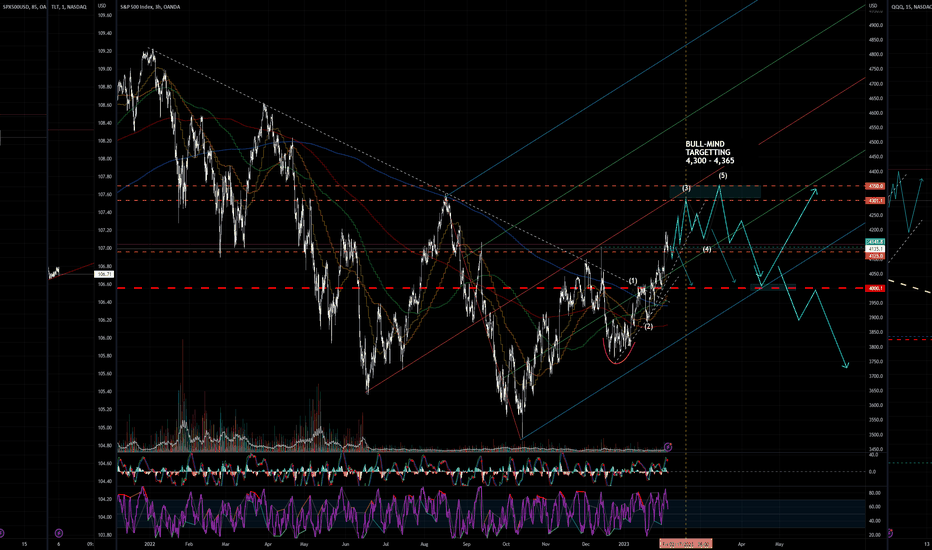Screen dimensions: 932x550
Task: Click the green last-price label on the S&P axis
Action: tap(876, 242)
